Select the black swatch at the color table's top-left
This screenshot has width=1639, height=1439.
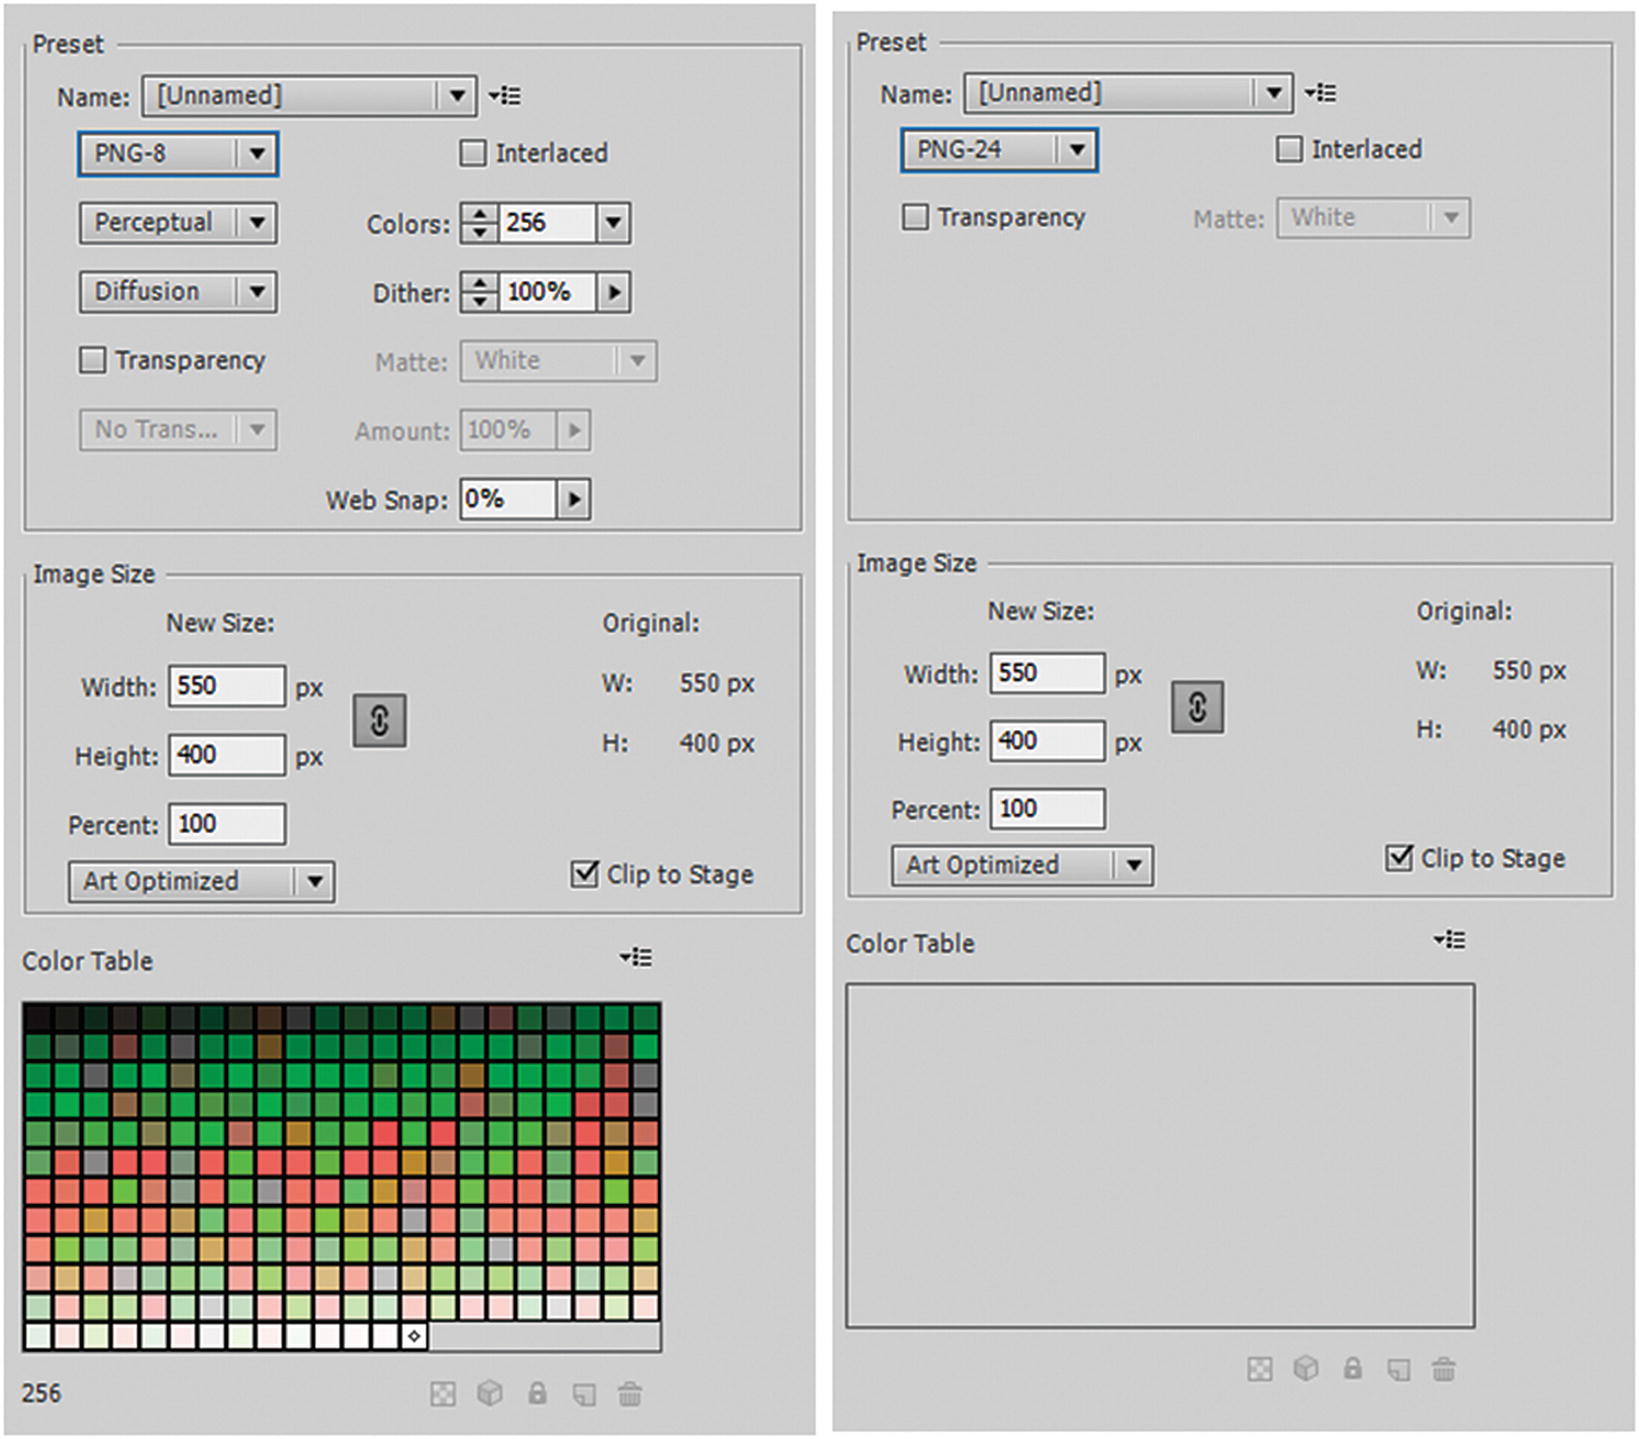tap(38, 1018)
